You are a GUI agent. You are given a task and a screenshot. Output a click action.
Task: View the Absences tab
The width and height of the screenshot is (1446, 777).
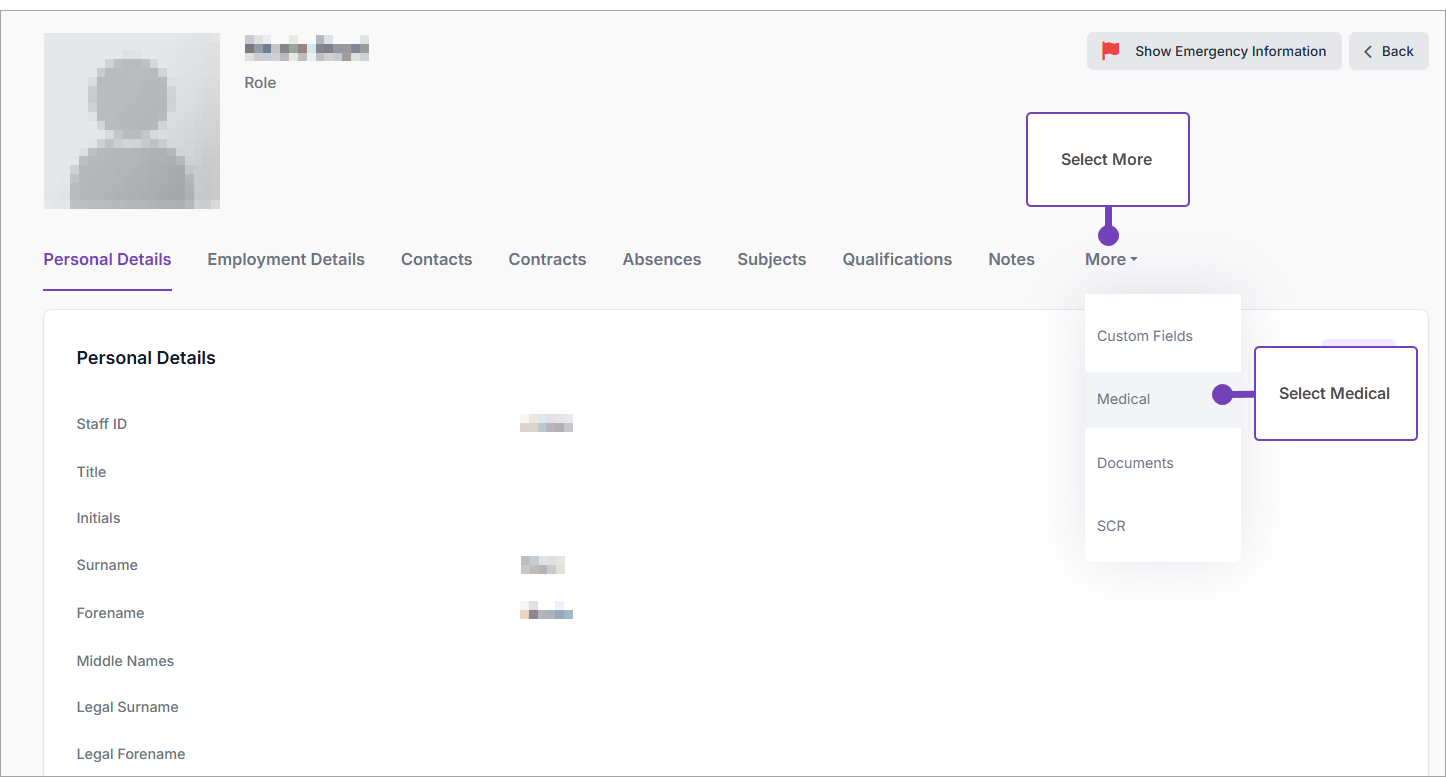click(661, 259)
